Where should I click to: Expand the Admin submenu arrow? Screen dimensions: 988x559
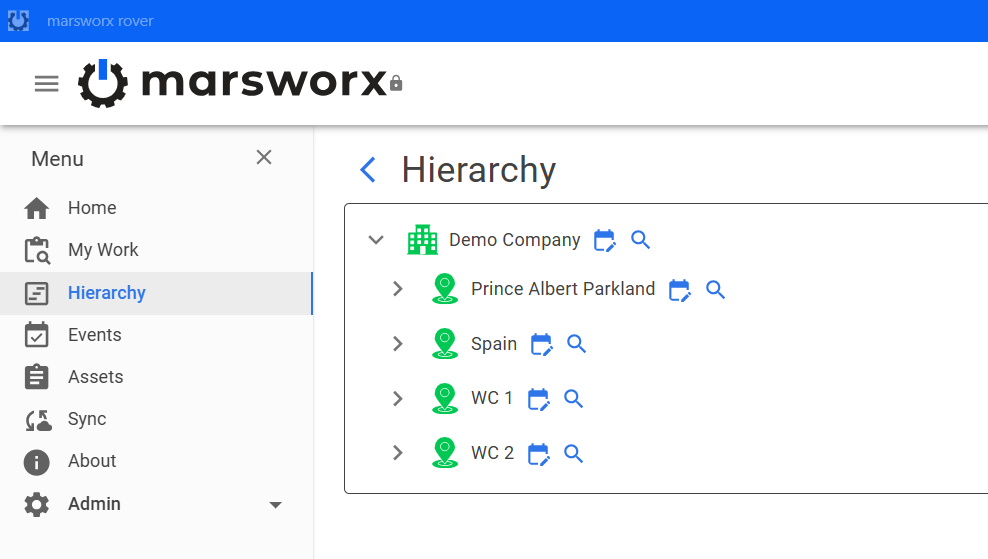[275, 505]
